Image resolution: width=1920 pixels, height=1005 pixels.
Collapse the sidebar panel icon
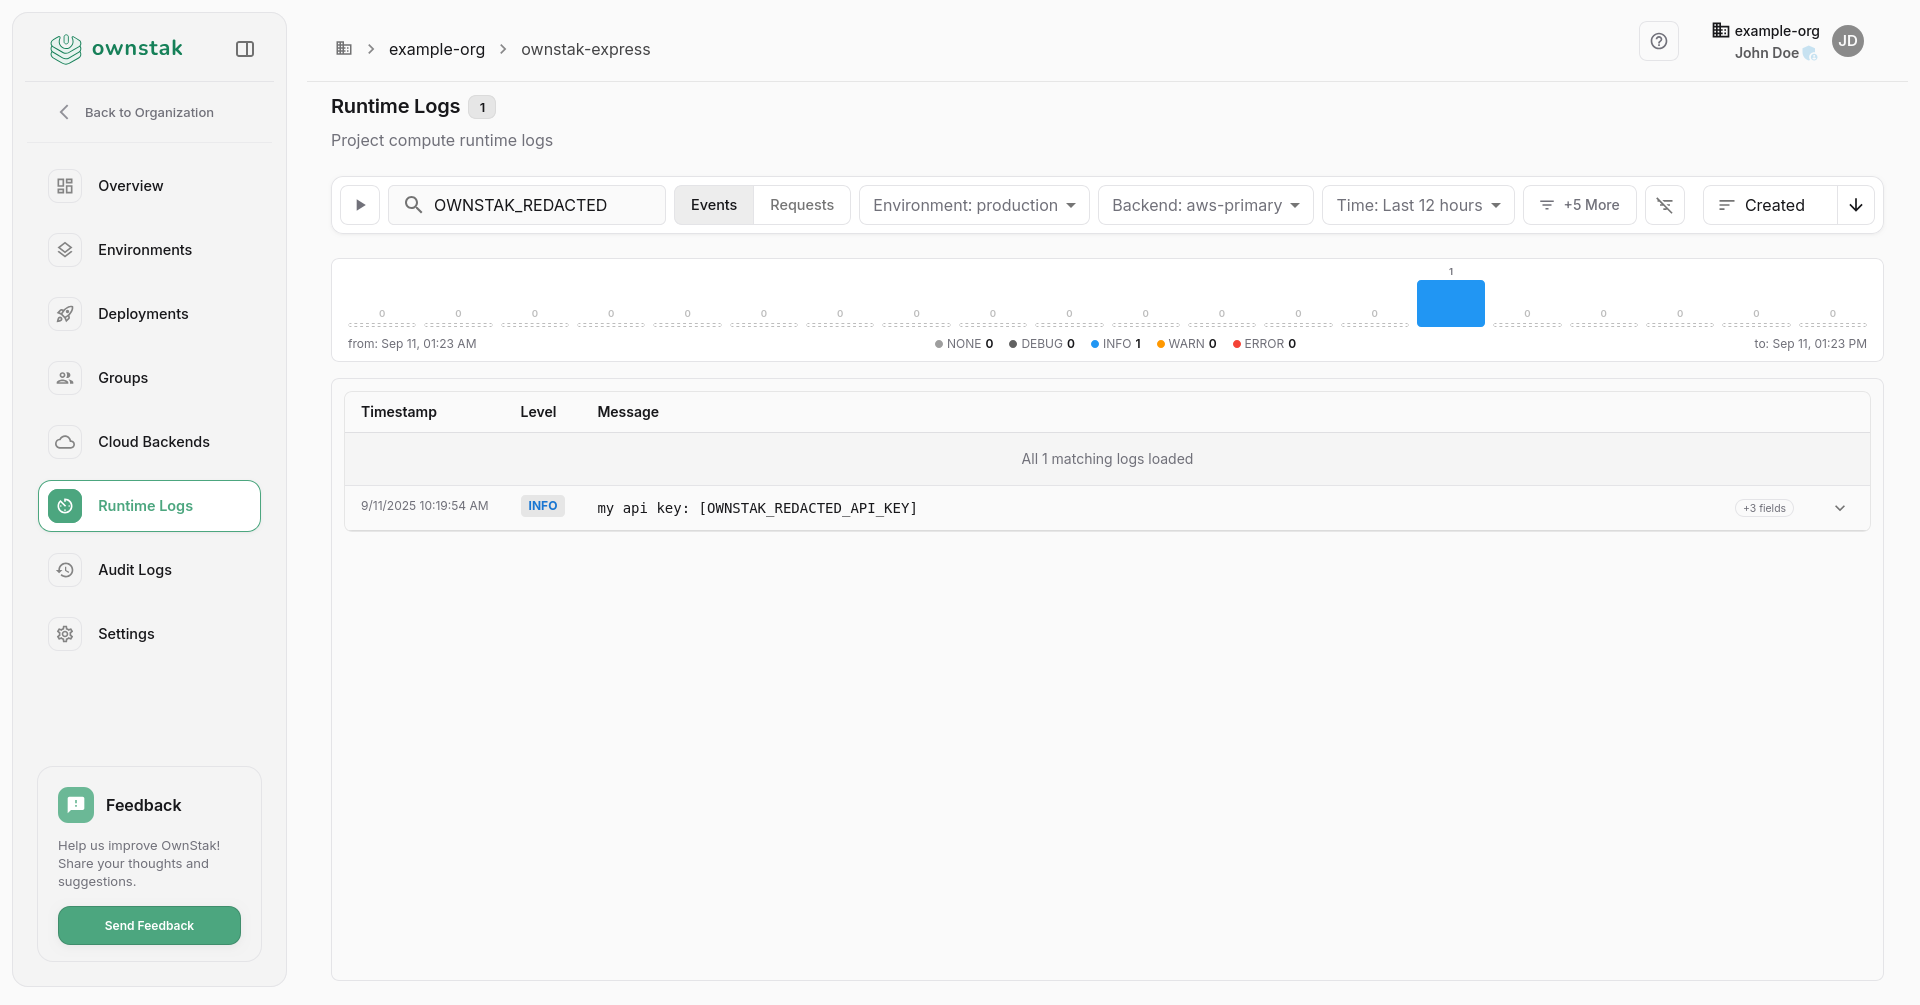pyautogui.click(x=245, y=49)
